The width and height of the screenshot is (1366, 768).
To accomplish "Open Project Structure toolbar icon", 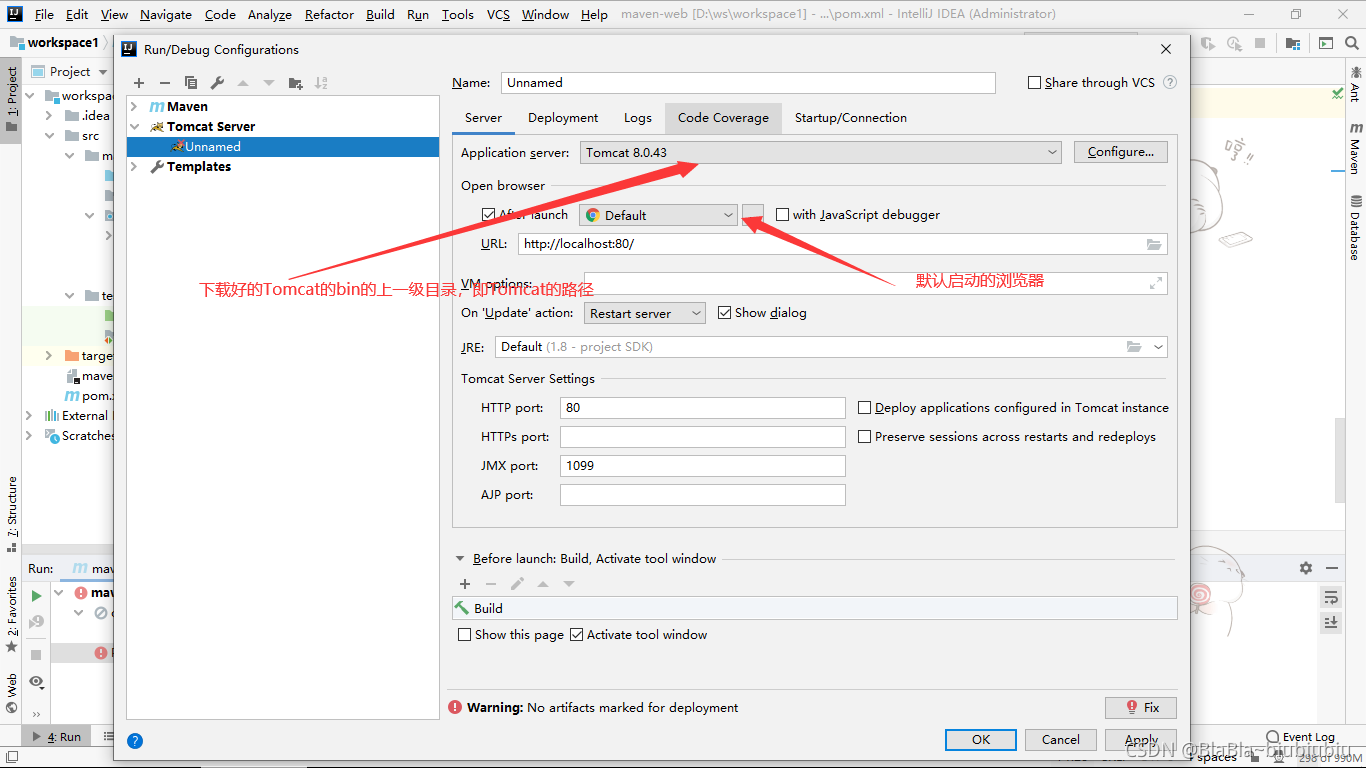I will coord(1293,43).
